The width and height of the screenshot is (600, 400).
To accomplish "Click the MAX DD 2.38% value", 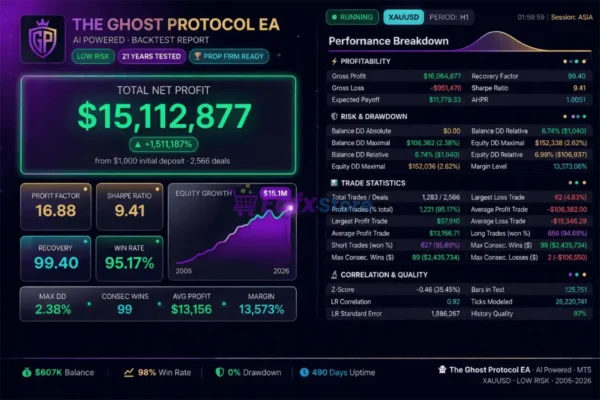I will [53, 309].
